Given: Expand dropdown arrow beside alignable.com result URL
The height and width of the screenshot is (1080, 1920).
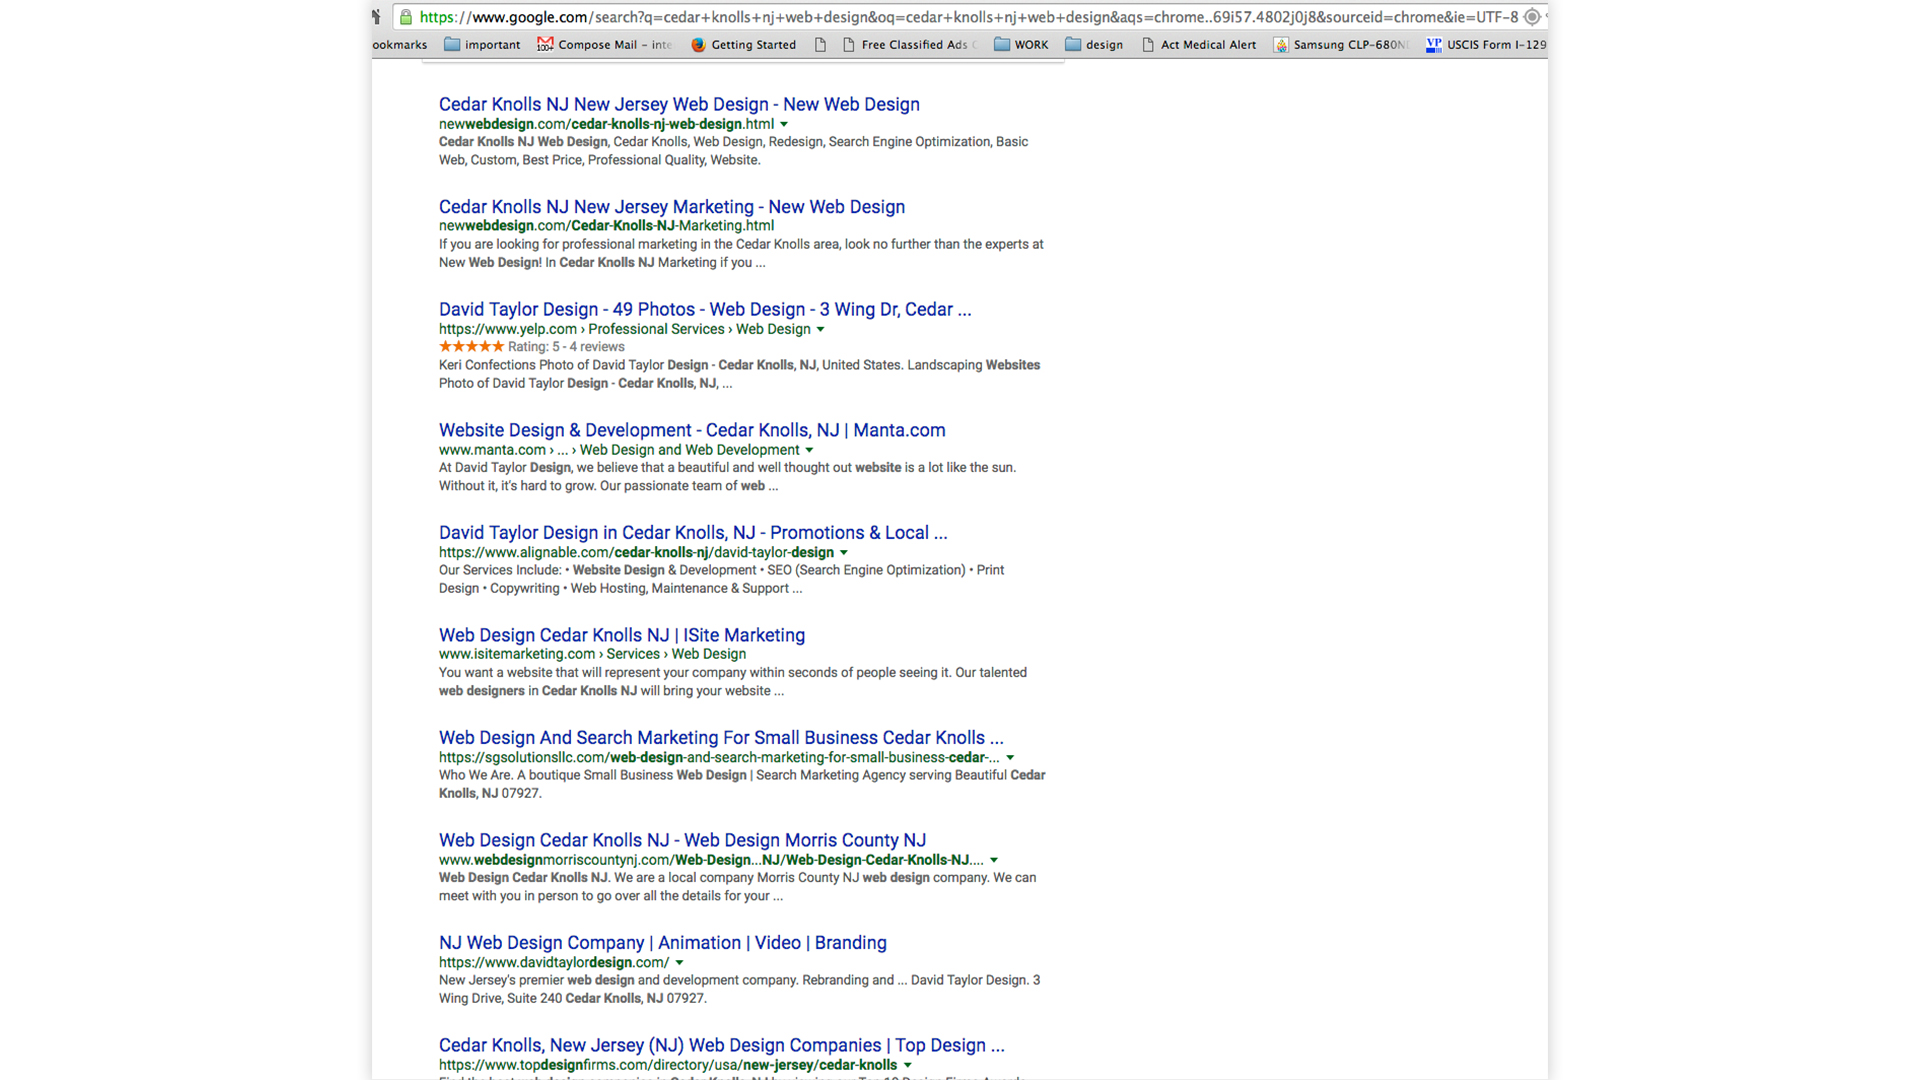Looking at the screenshot, I should pos(843,553).
